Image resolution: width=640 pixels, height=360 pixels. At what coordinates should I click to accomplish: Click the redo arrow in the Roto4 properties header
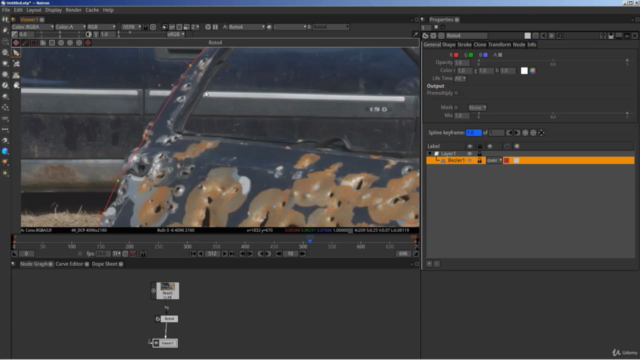point(551,36)
